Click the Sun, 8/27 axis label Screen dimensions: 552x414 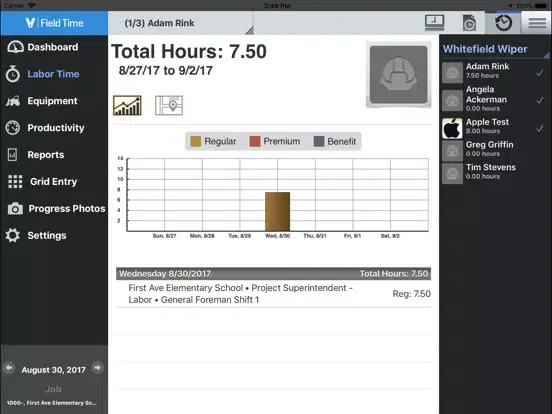[x=164, y=236]
